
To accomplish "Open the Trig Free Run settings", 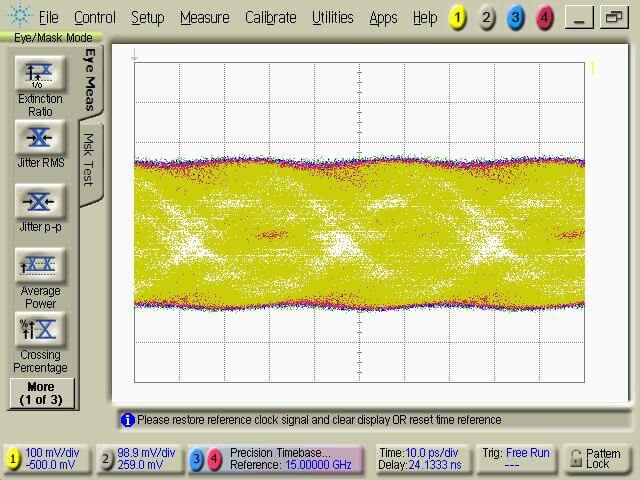I will [x=513, y=459].
